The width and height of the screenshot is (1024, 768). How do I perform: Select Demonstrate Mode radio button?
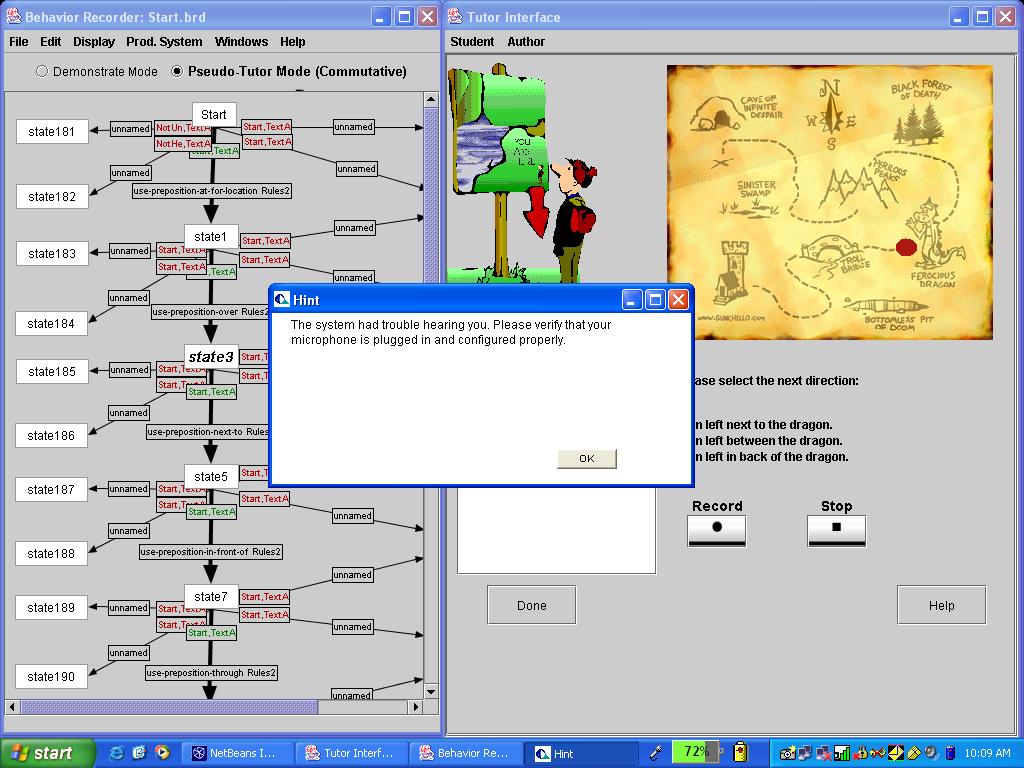[x=42, y=71]
